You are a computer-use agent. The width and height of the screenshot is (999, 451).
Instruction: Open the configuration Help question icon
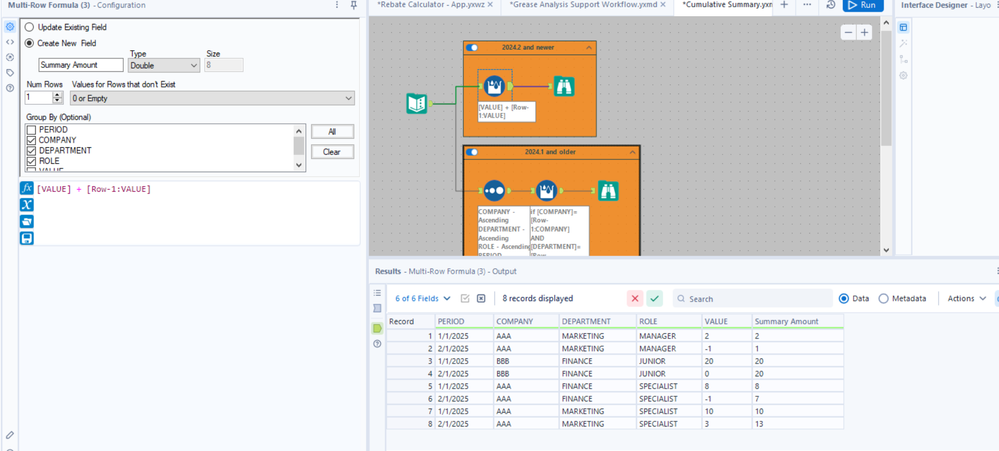(10, 88)
